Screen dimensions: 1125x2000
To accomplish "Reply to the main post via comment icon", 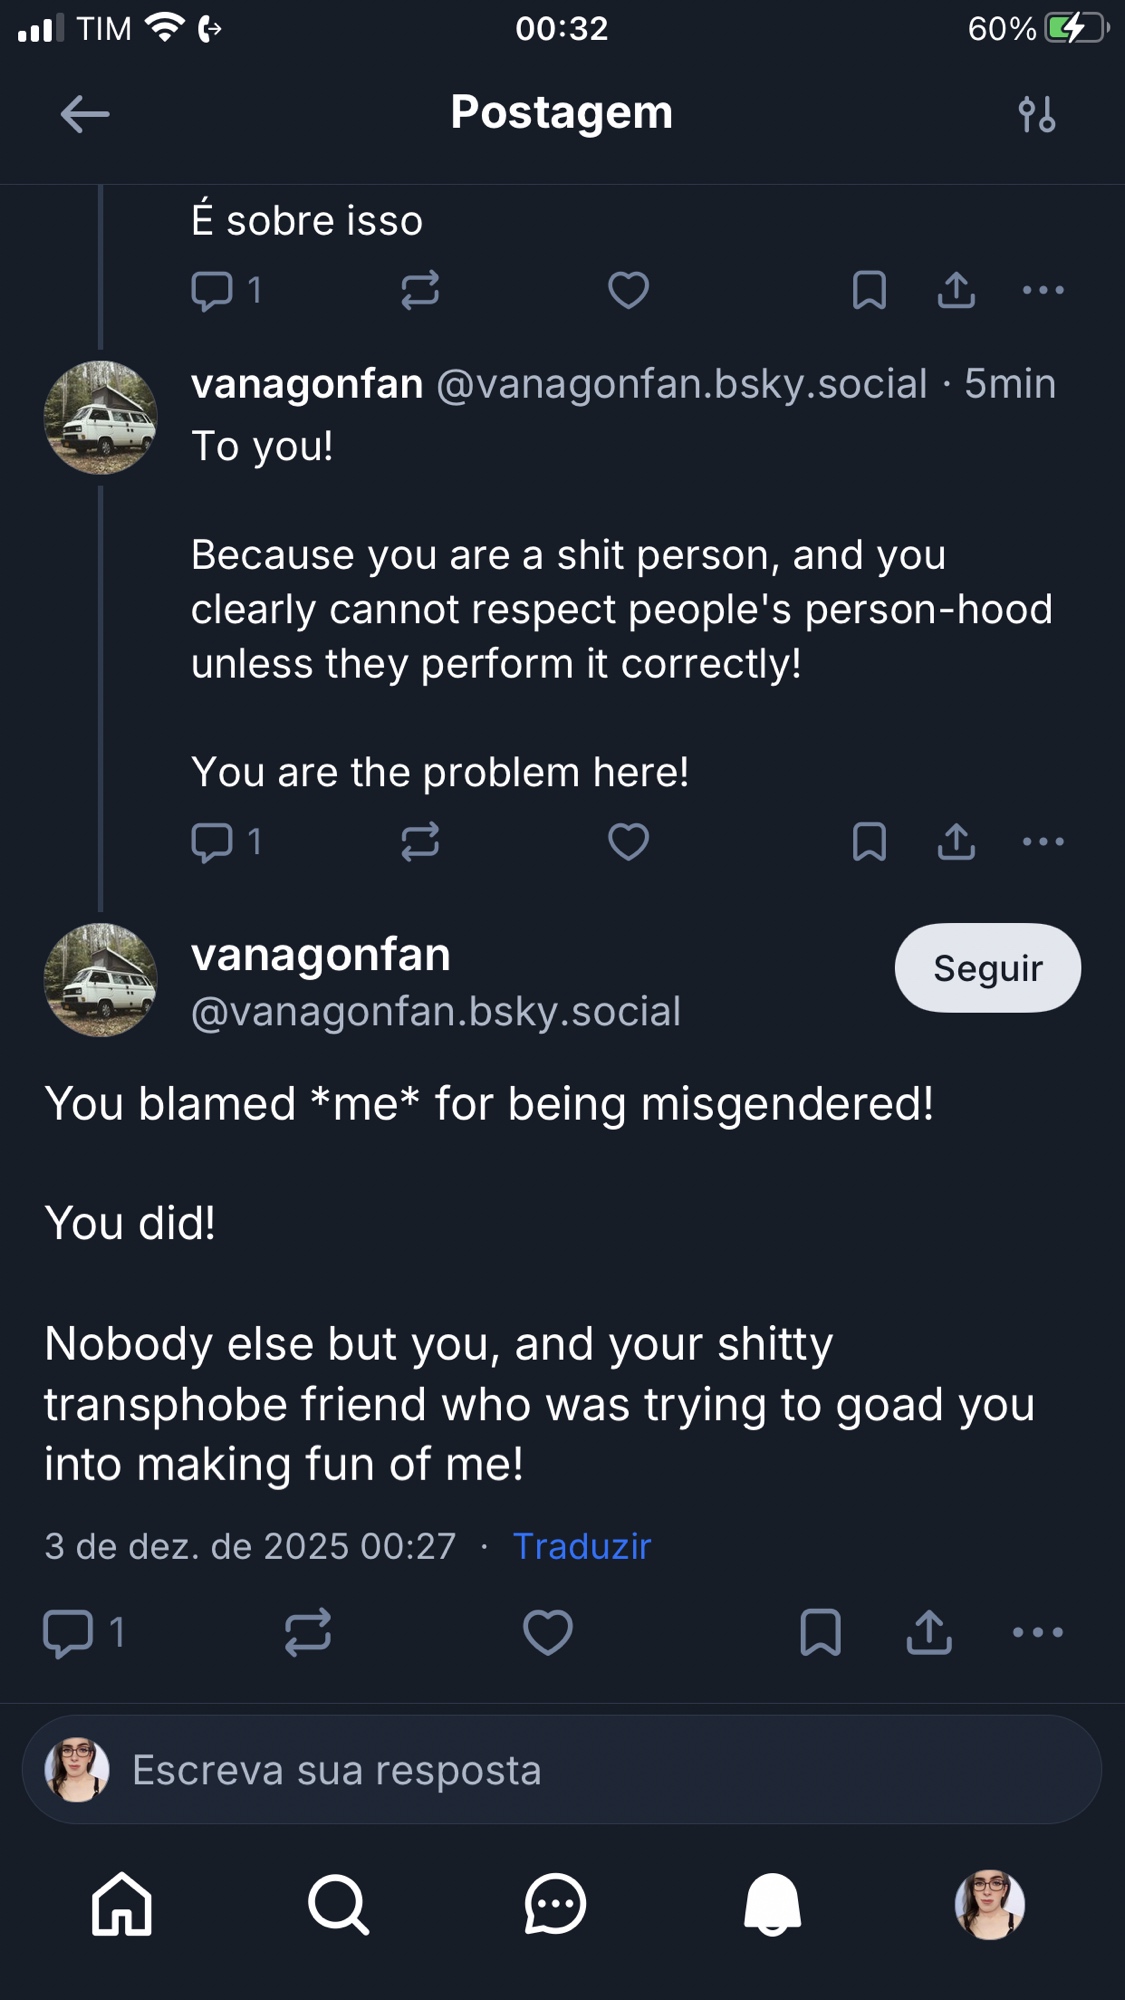I will 69,1633.
